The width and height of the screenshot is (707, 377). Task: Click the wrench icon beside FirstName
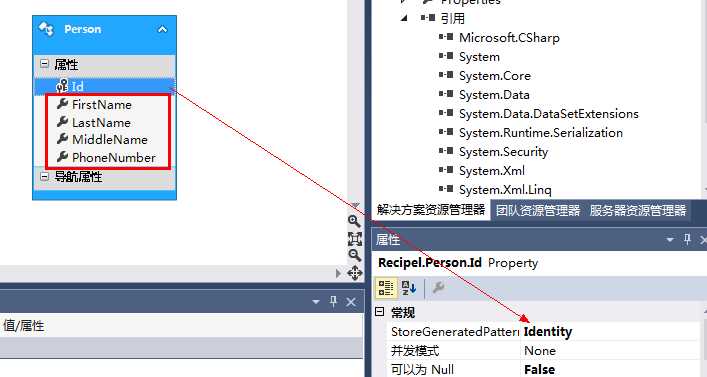tap(62, 104)
